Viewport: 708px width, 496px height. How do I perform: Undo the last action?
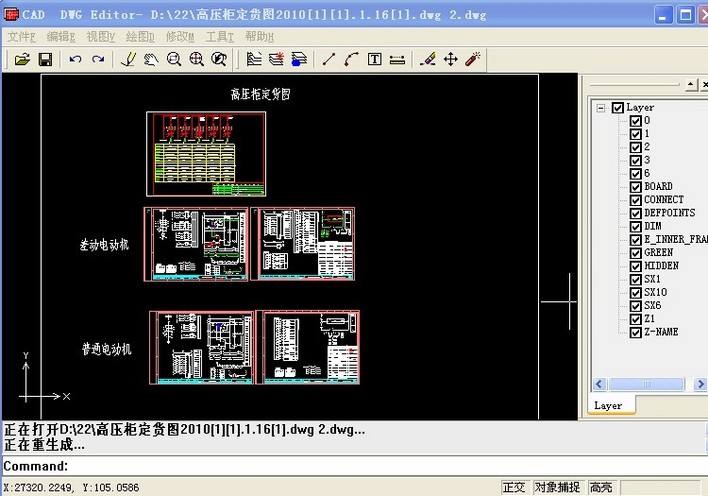[75, 59]
